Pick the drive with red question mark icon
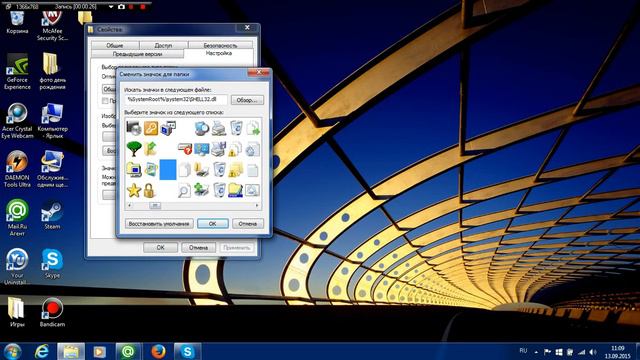640x360 pixels. point(185,149)
